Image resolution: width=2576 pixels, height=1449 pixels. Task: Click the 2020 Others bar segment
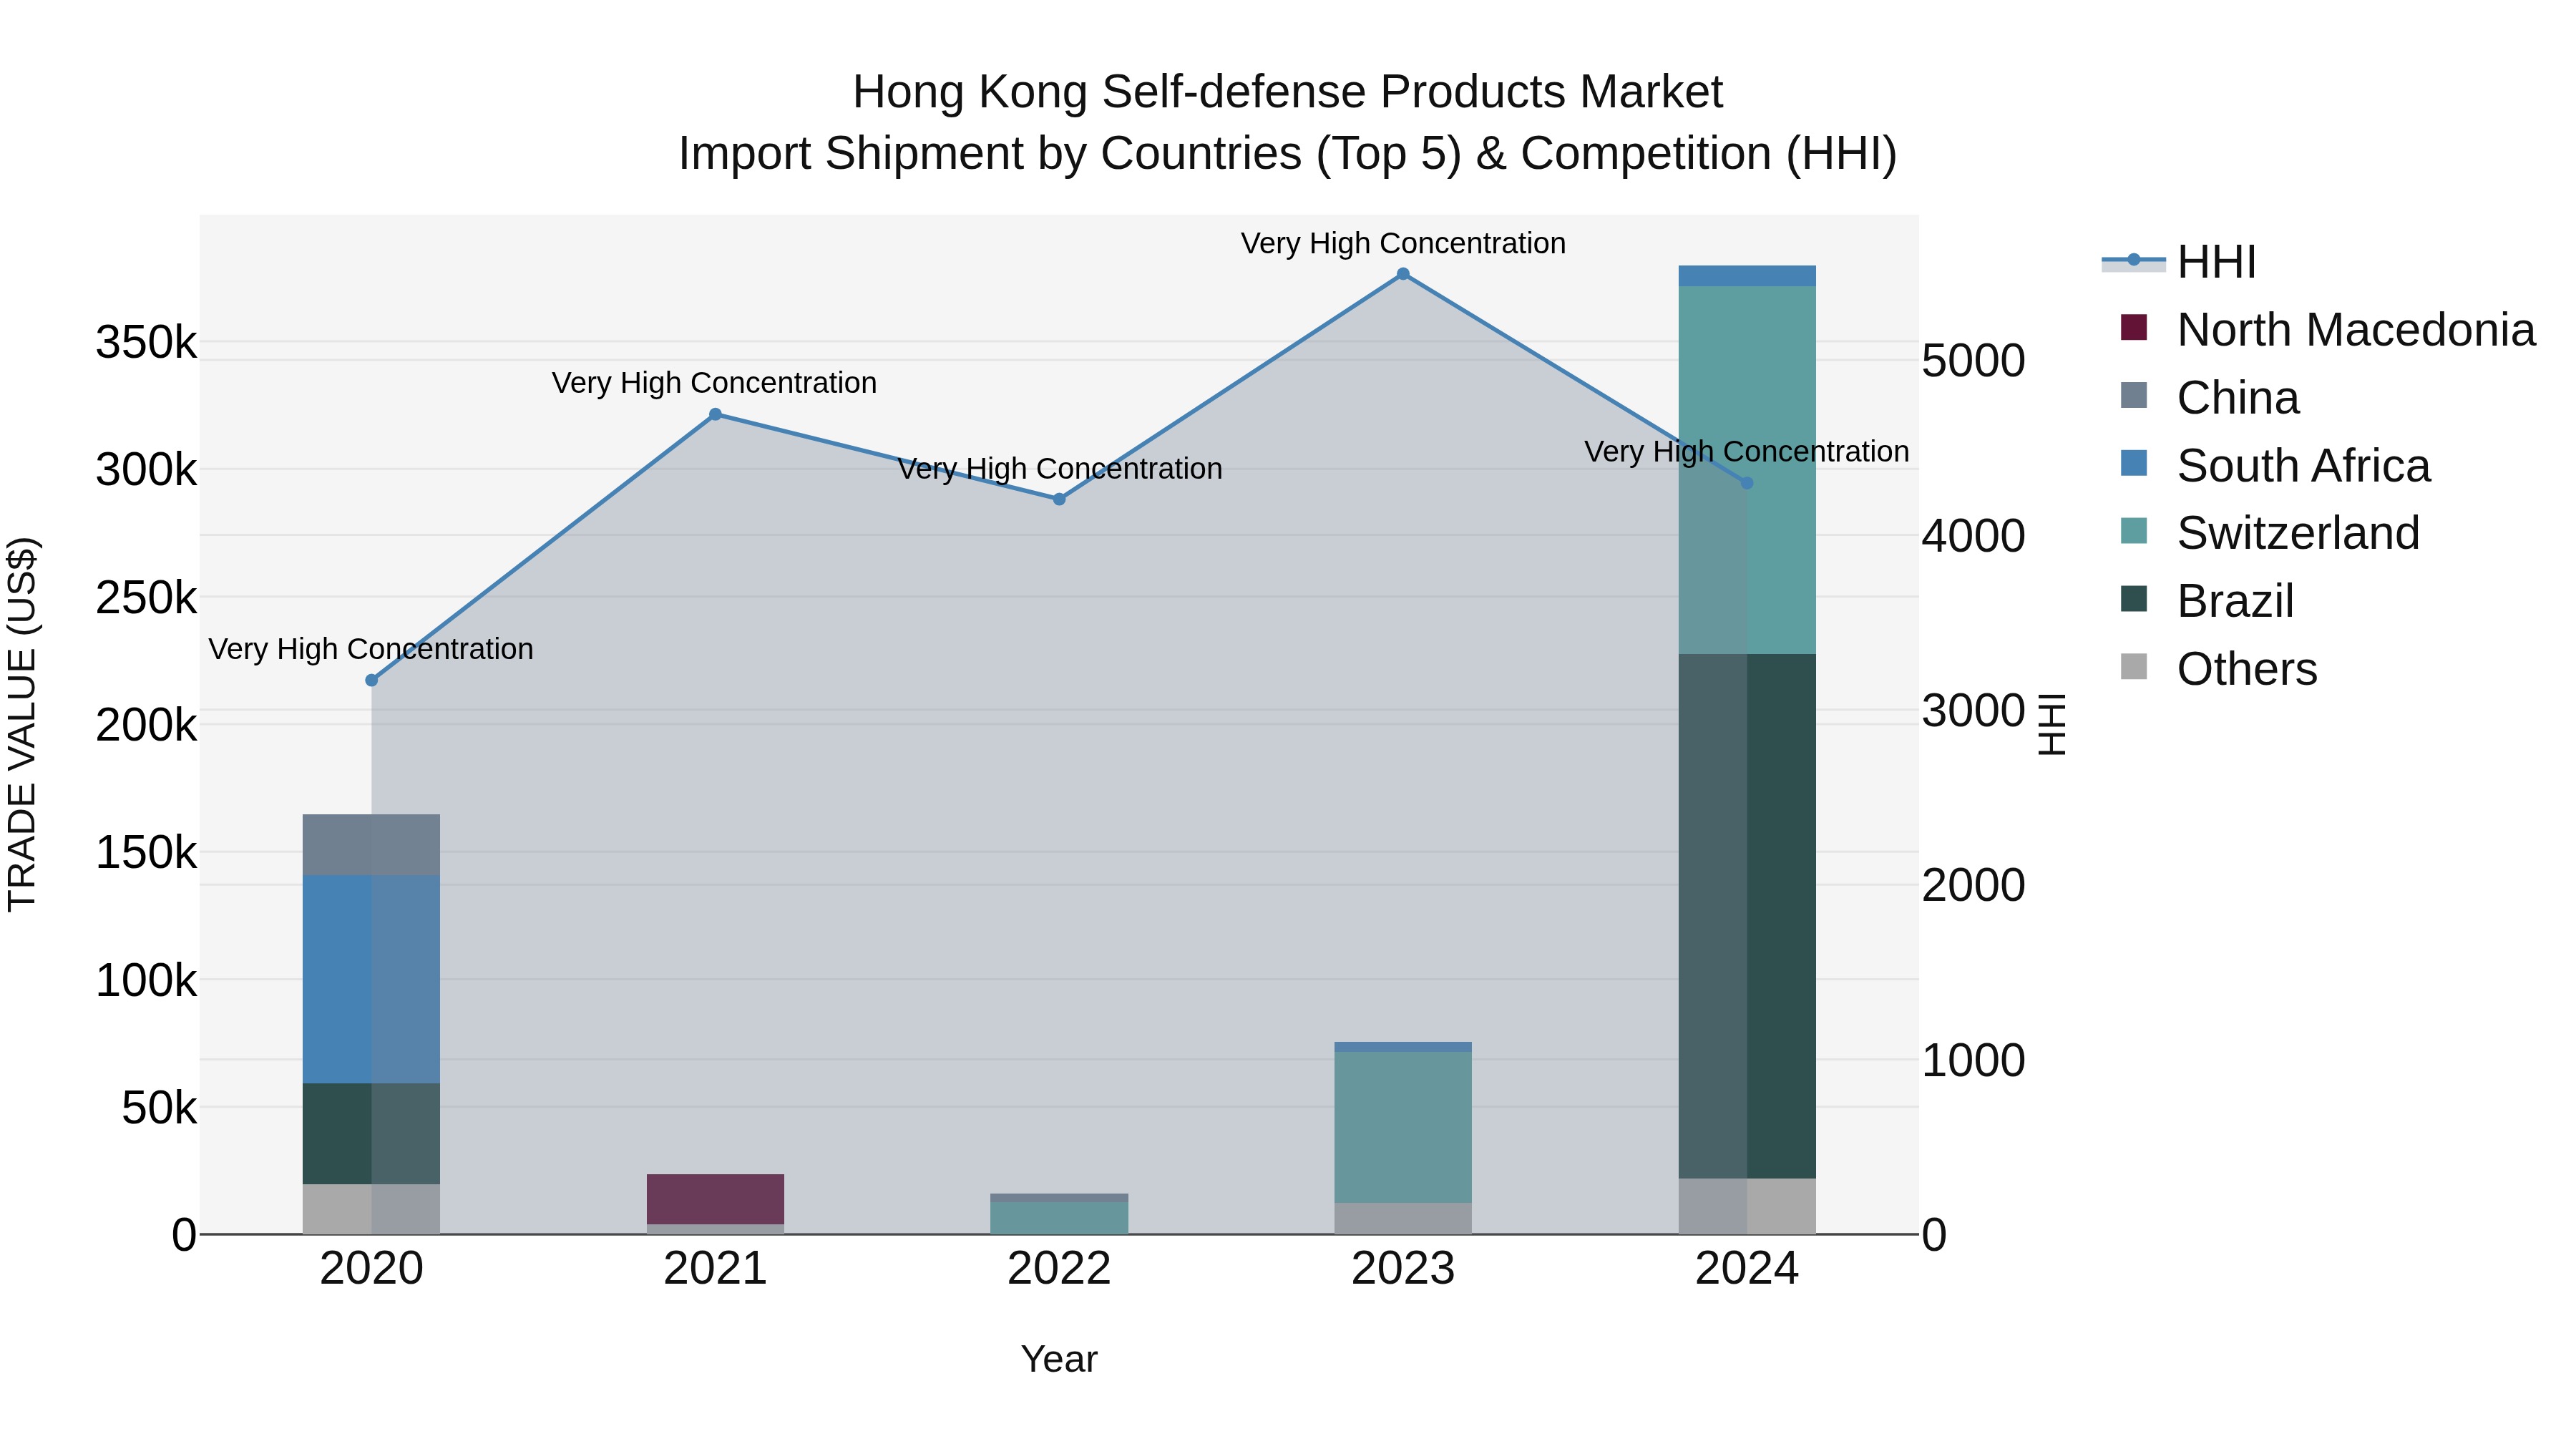coord(371,1210)
